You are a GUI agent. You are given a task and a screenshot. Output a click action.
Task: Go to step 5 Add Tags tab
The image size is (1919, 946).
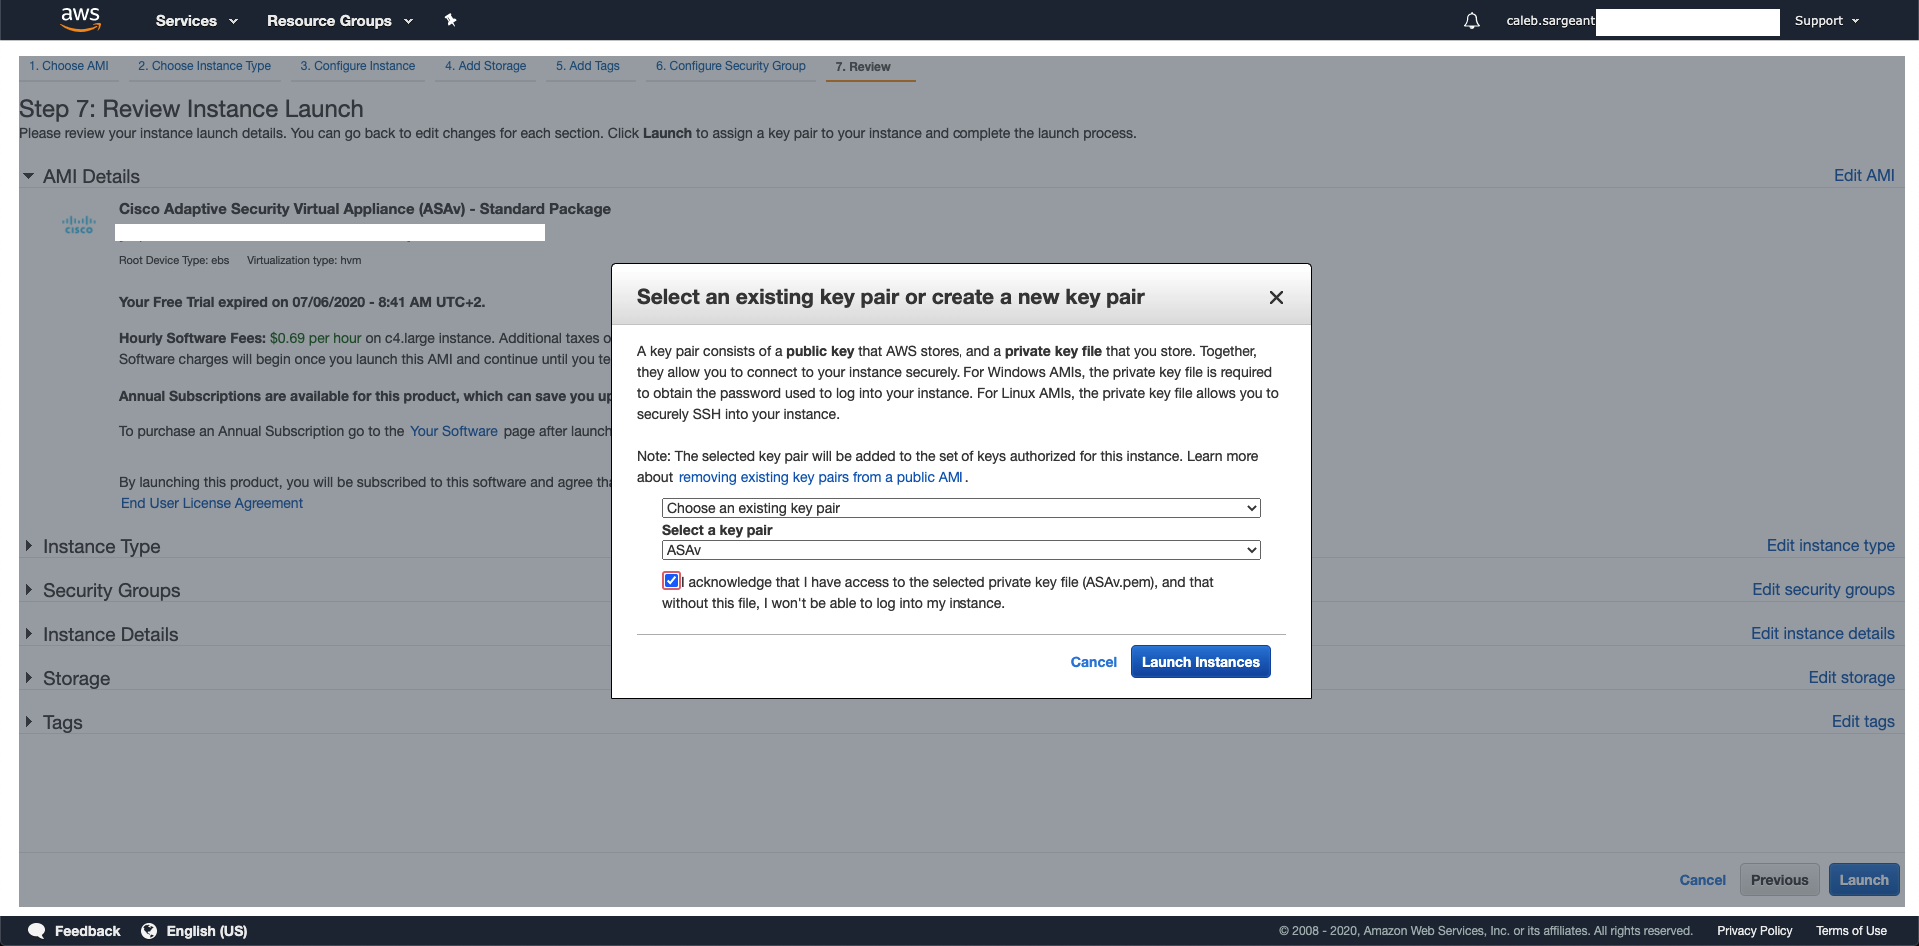588,66
